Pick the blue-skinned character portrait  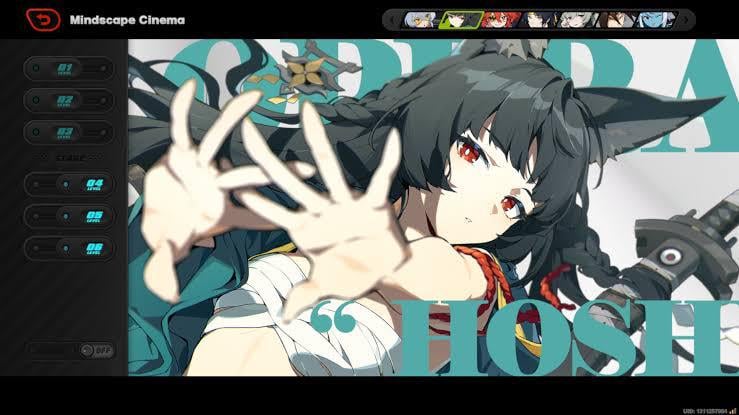pyautogui.click(x=657, y=20)
